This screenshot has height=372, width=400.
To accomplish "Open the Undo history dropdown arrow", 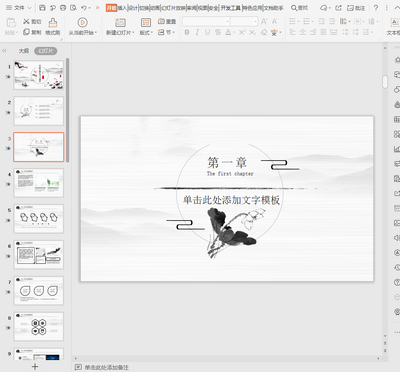I will 89,8.
